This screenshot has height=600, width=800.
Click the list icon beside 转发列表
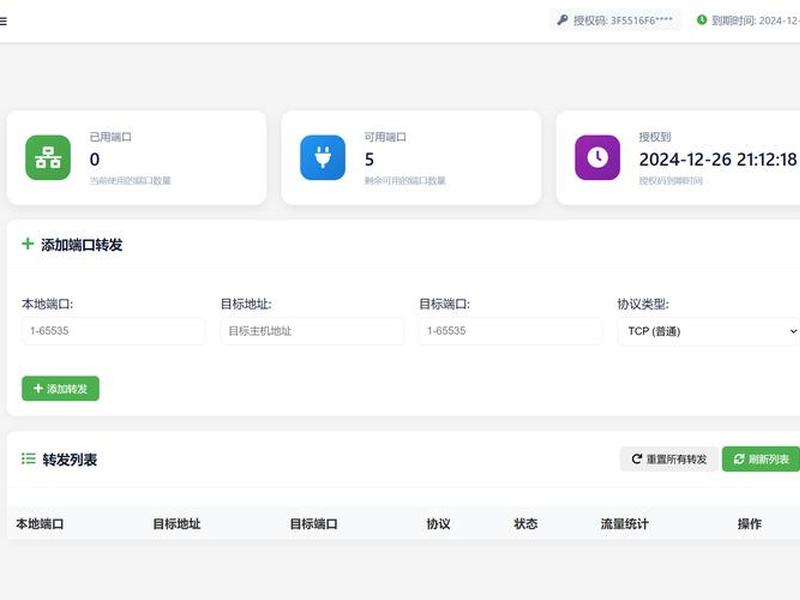[29, 459]
